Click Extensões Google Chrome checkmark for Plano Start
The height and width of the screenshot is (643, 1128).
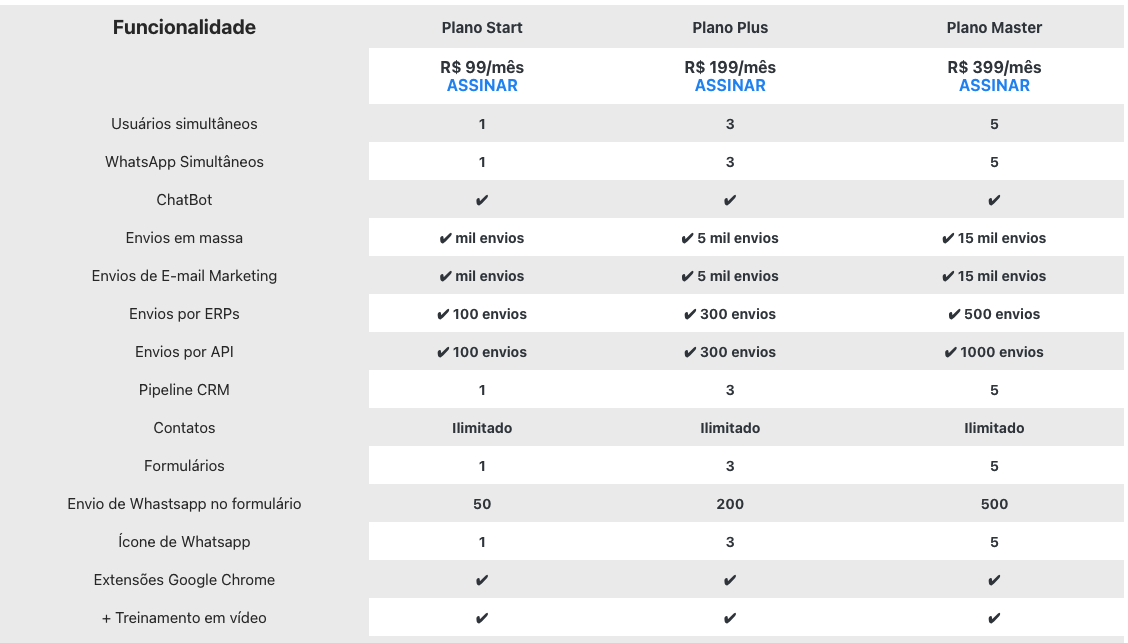(482, 580)
